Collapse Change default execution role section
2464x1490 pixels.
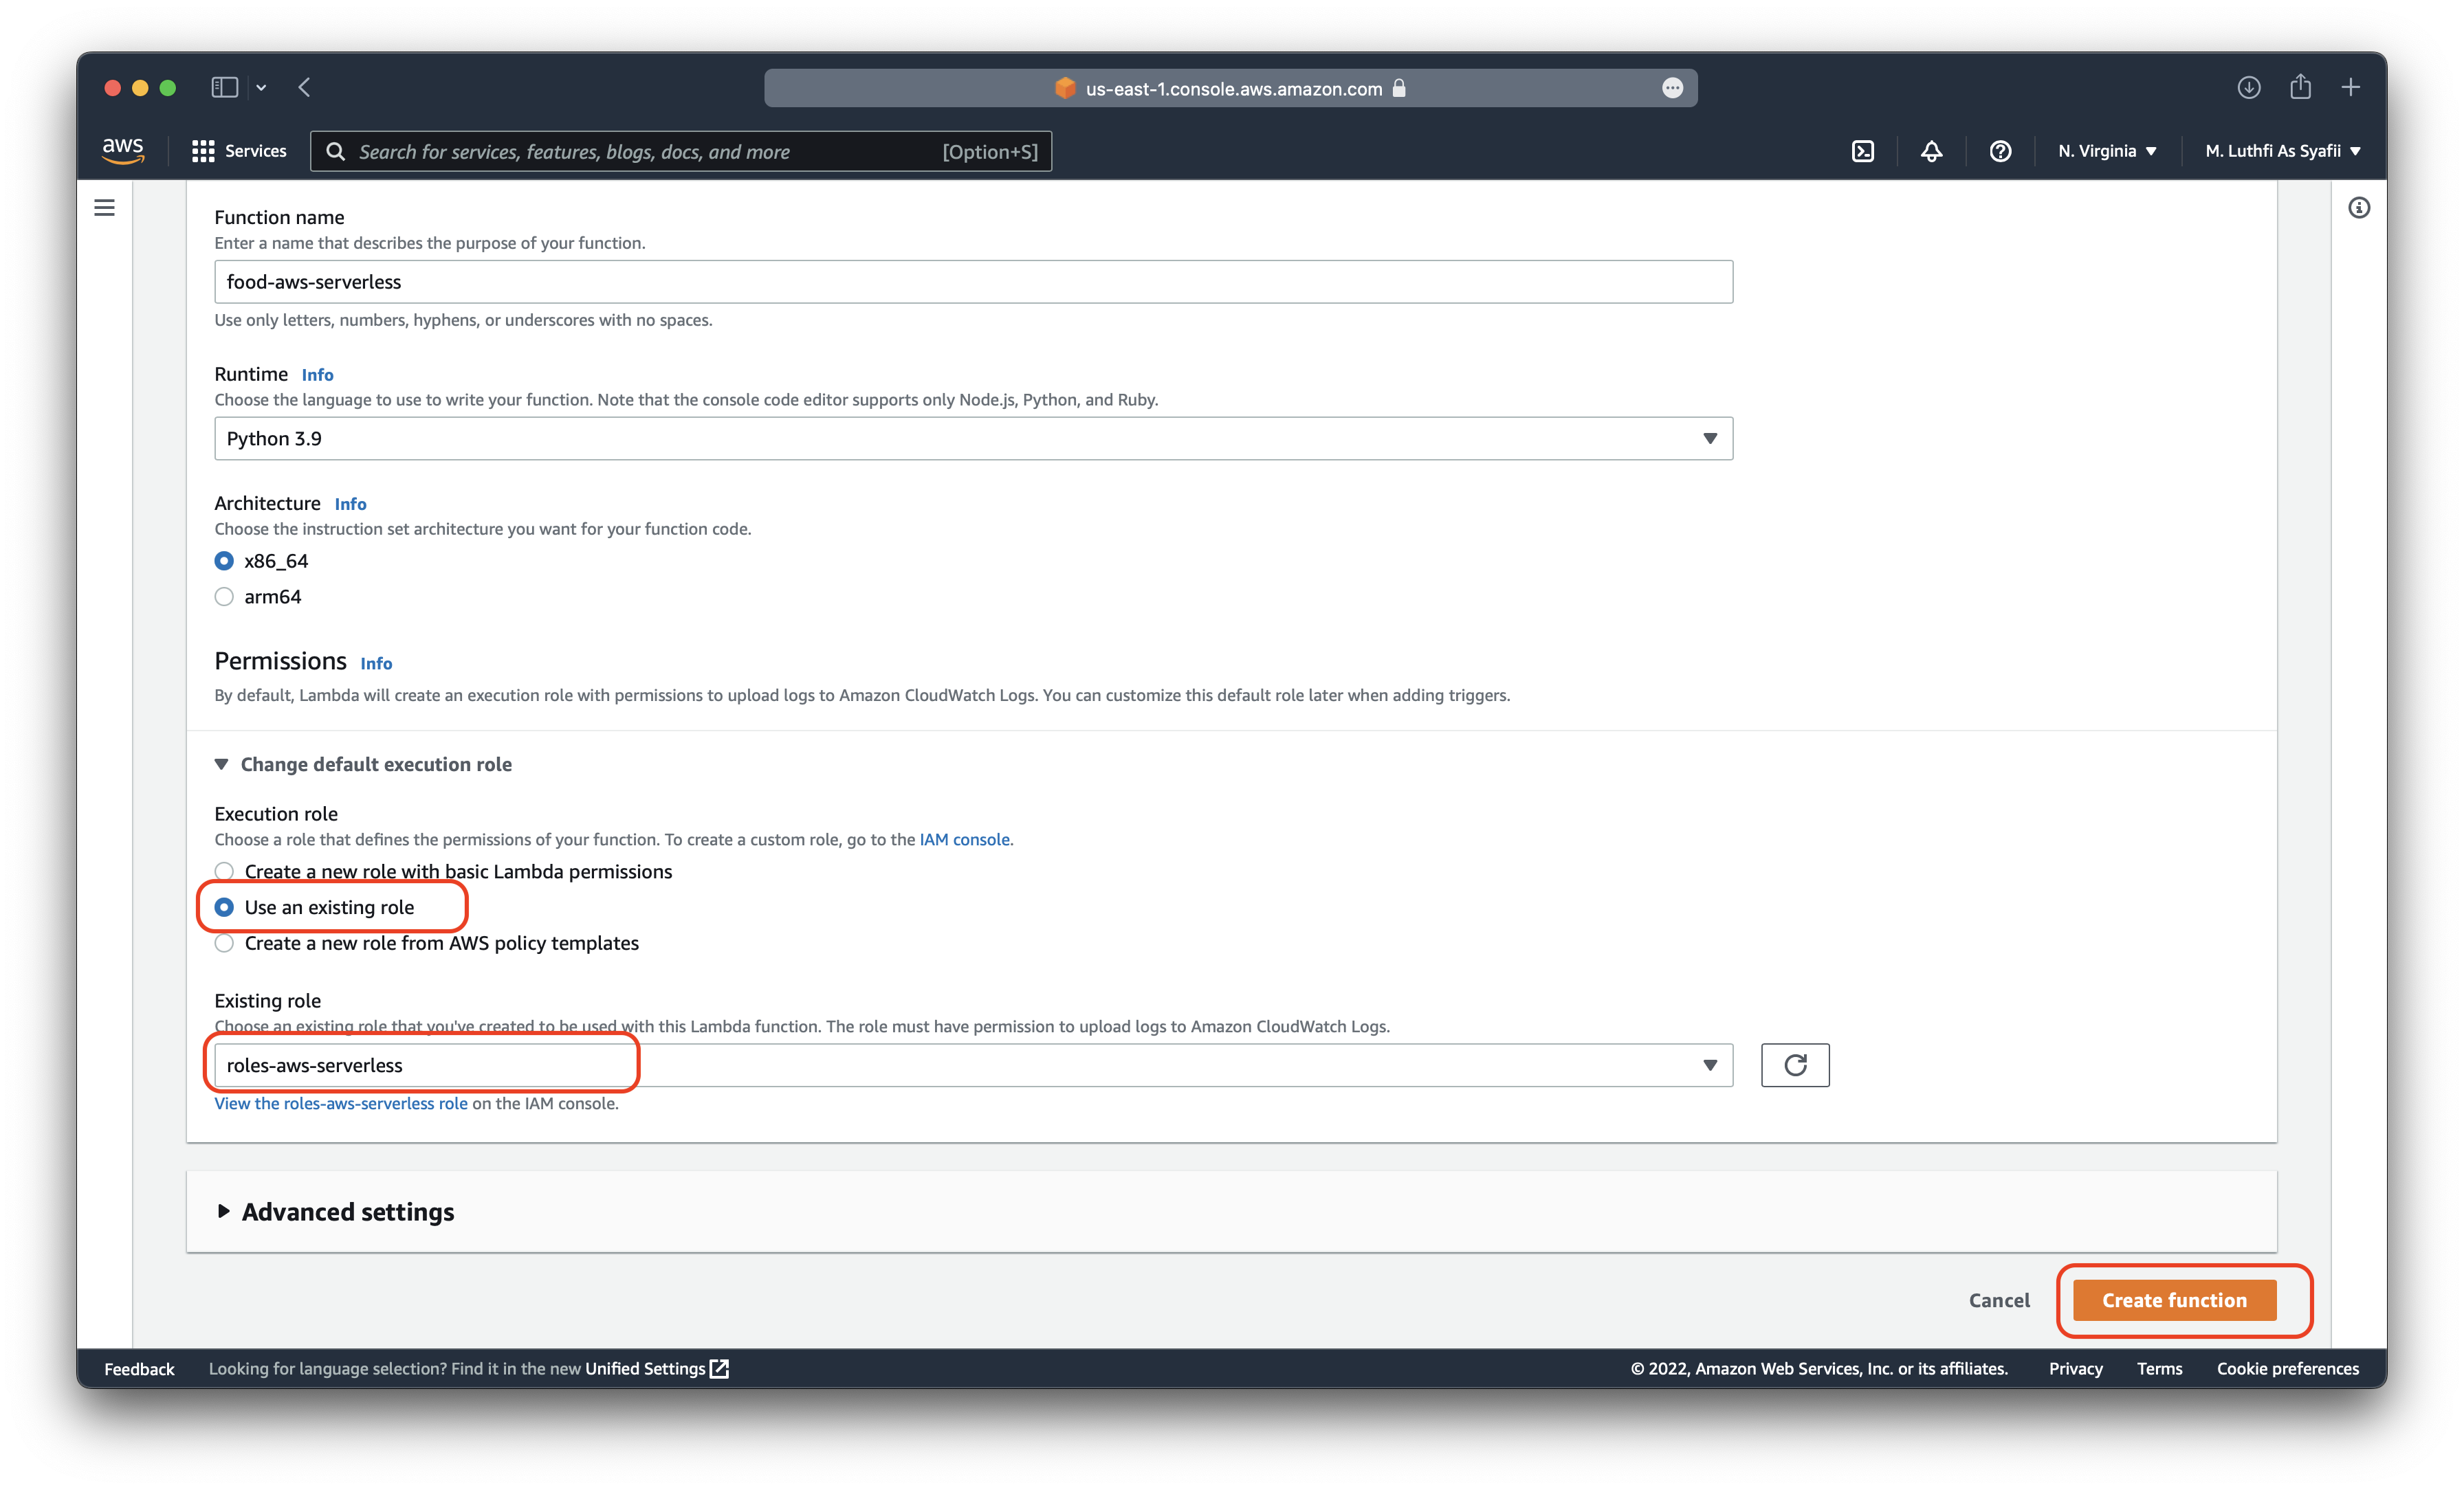(363, 764)
